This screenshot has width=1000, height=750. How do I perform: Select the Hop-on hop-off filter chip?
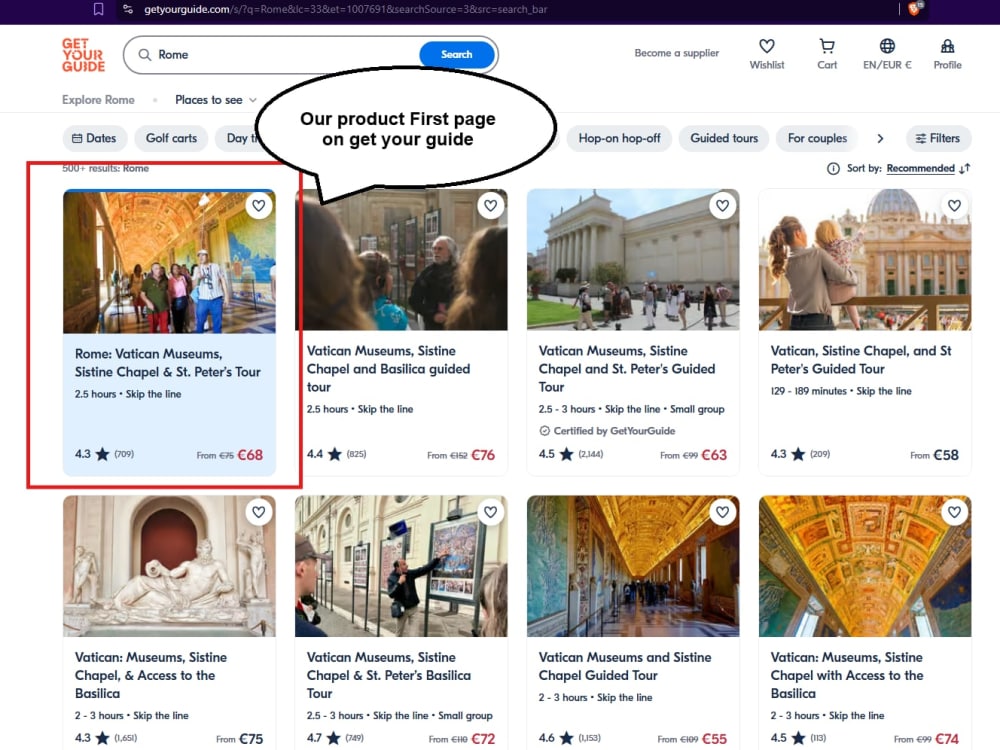tap(619, 138)
